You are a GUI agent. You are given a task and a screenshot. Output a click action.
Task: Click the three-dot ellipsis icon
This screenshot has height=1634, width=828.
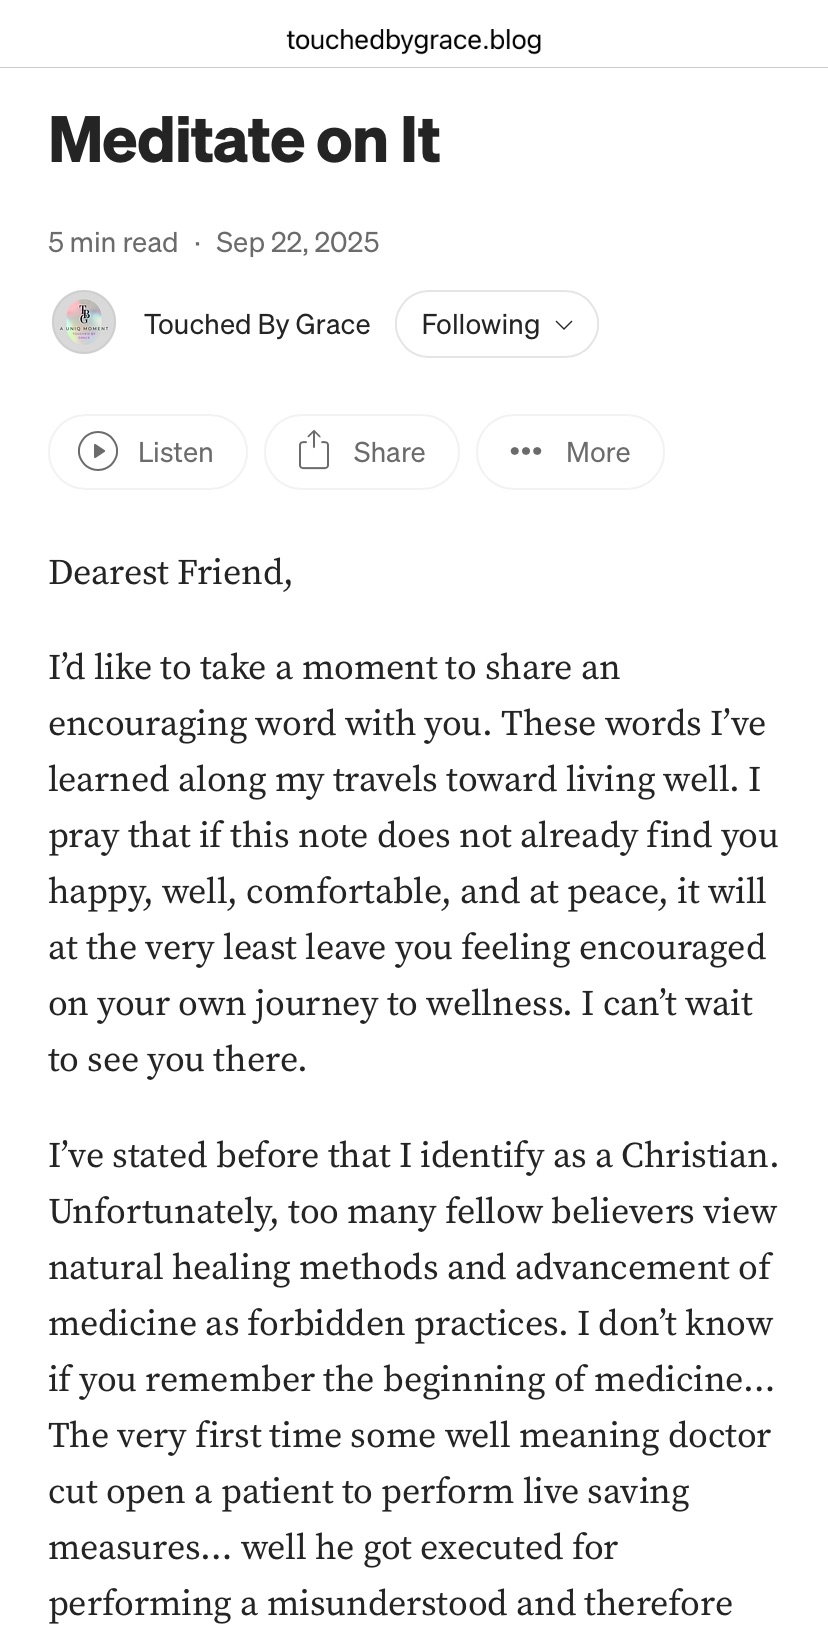[x=526, y=452]
